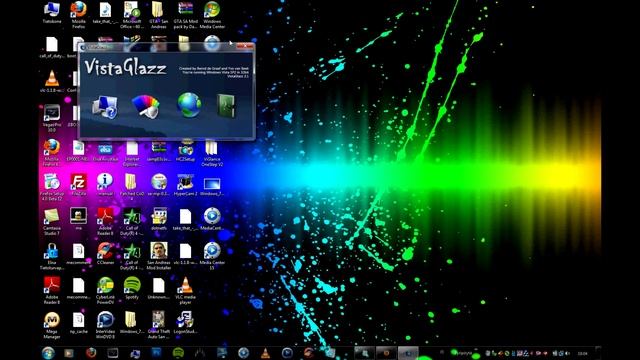Launch CyberLink PowerDVD shortcut
The image size is (640, 360).
click(x=105, y=291)
